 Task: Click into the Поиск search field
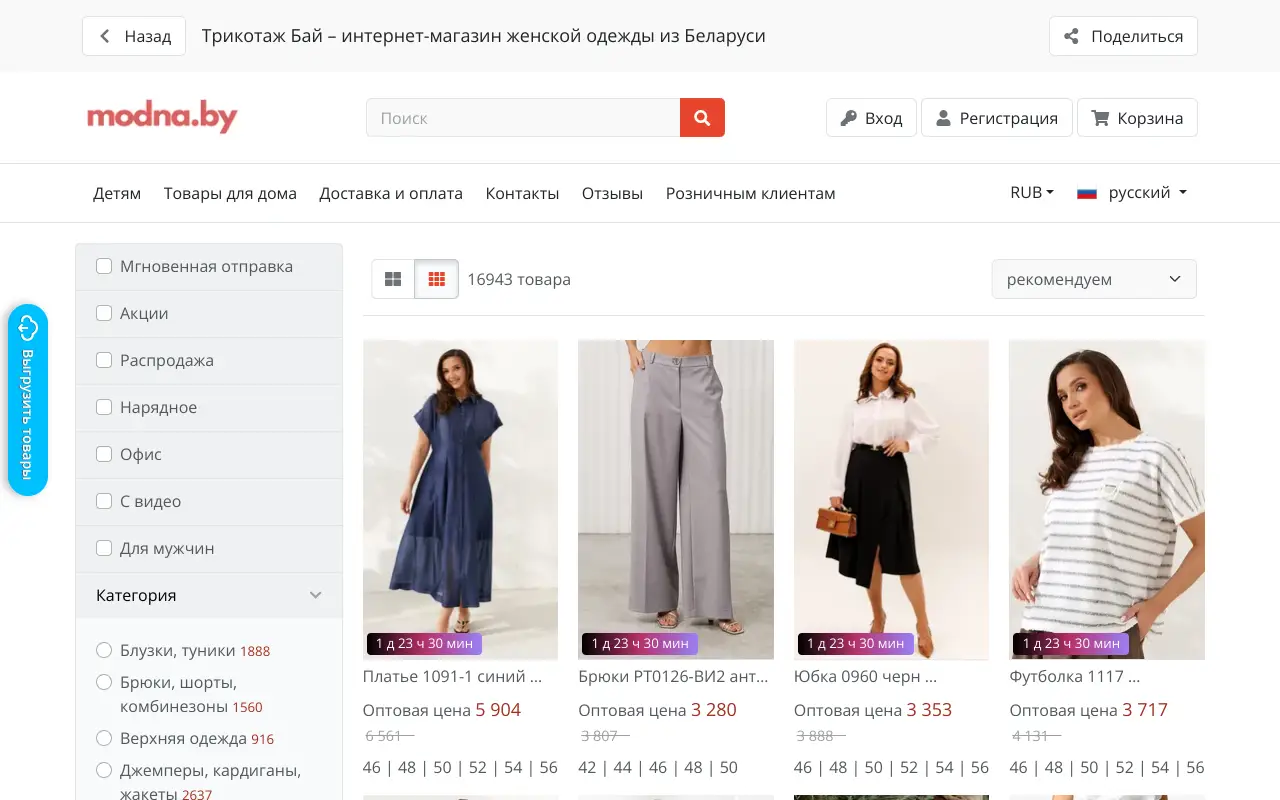click(x=523, y=118)
